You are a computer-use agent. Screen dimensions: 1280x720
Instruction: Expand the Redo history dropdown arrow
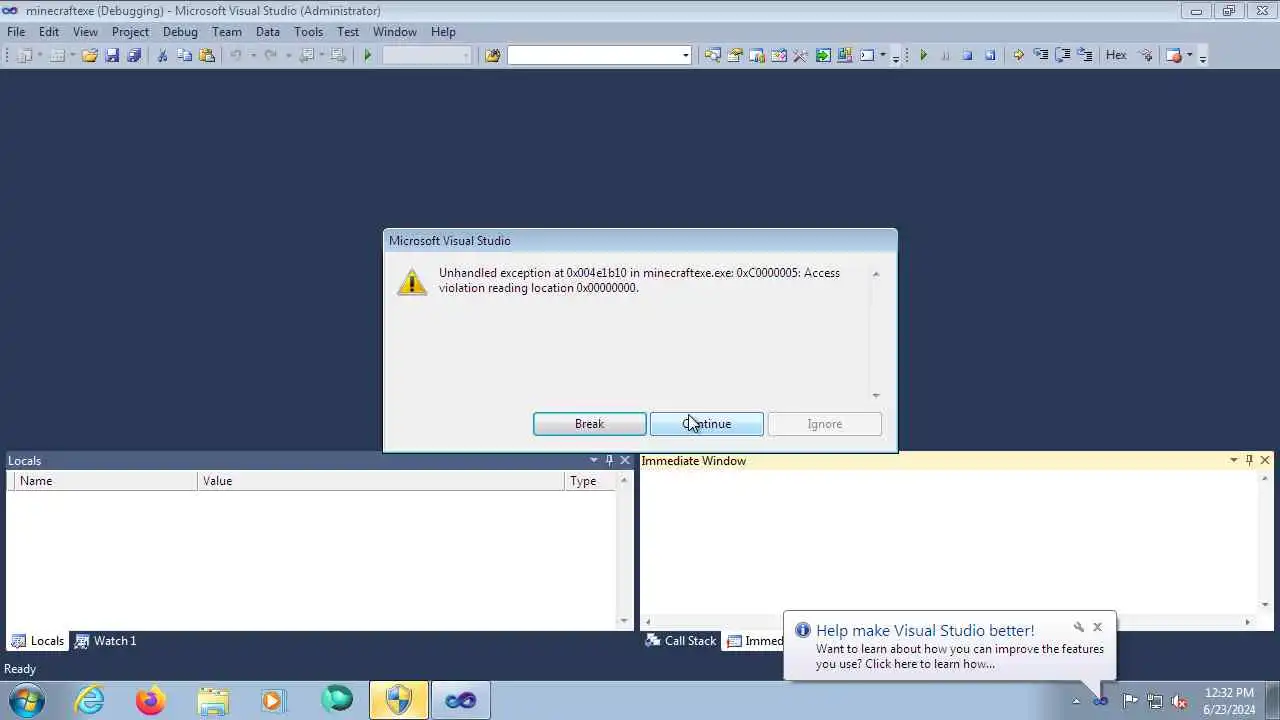tap(288, 55)
